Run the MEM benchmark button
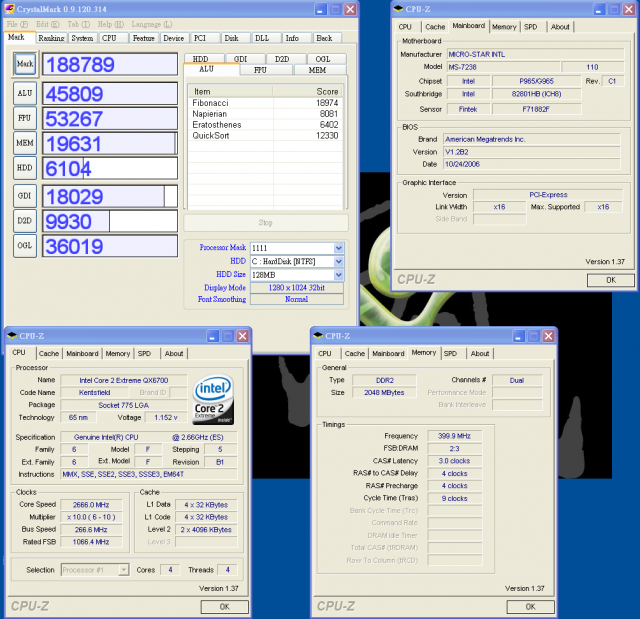Screen dimensions: 640x619 (25, 143)
